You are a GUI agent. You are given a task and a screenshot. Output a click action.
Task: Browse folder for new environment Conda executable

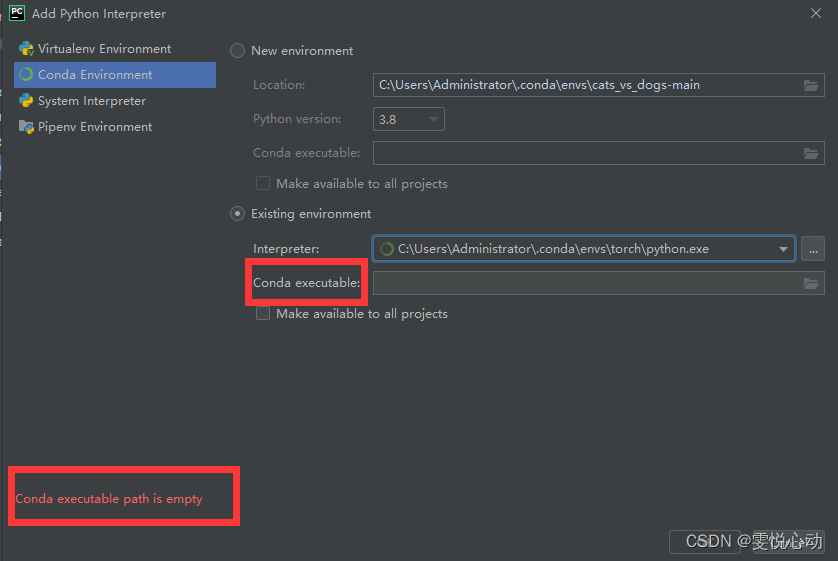click(811, 153)
